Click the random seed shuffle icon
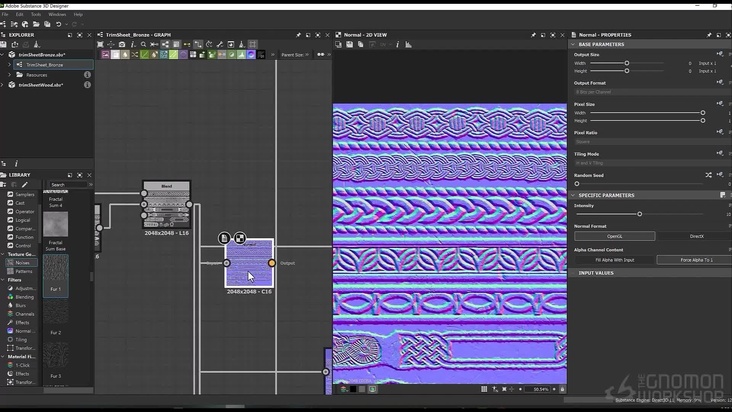732x412 pixels. (708, 174)
